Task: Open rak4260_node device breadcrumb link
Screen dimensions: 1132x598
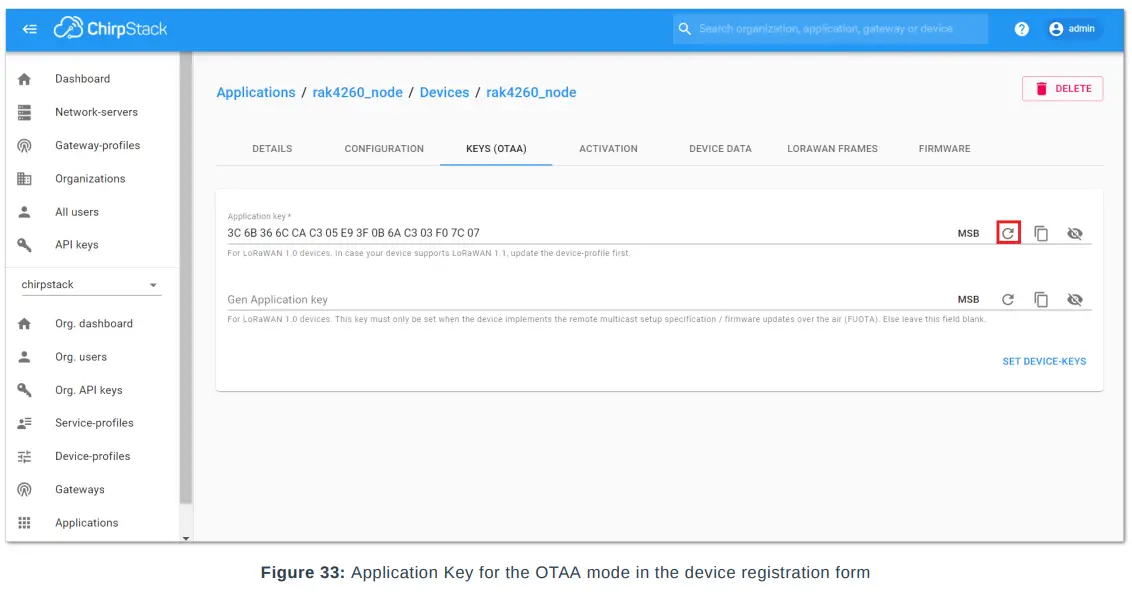Action: tap(531, 92)
